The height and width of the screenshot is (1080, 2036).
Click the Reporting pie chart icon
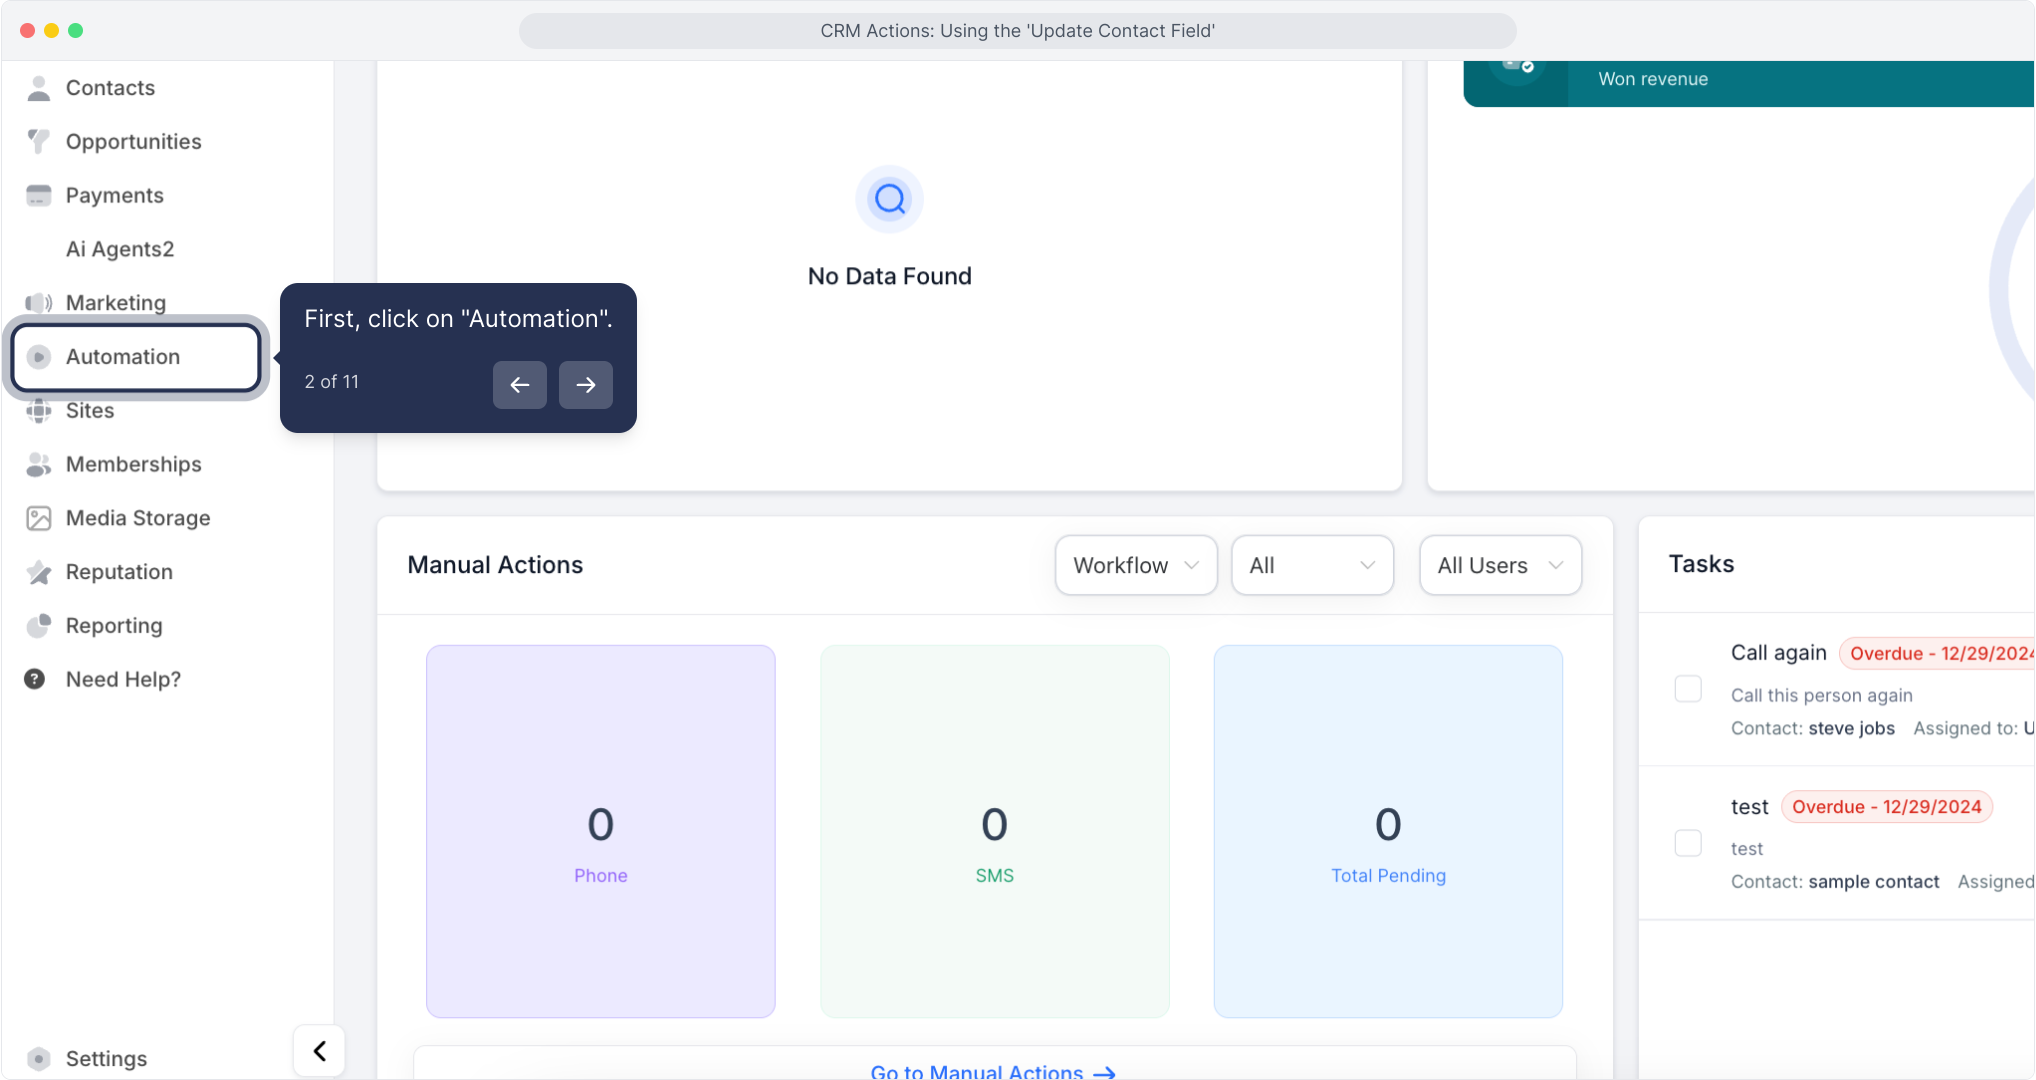click(x=39, y=626)
